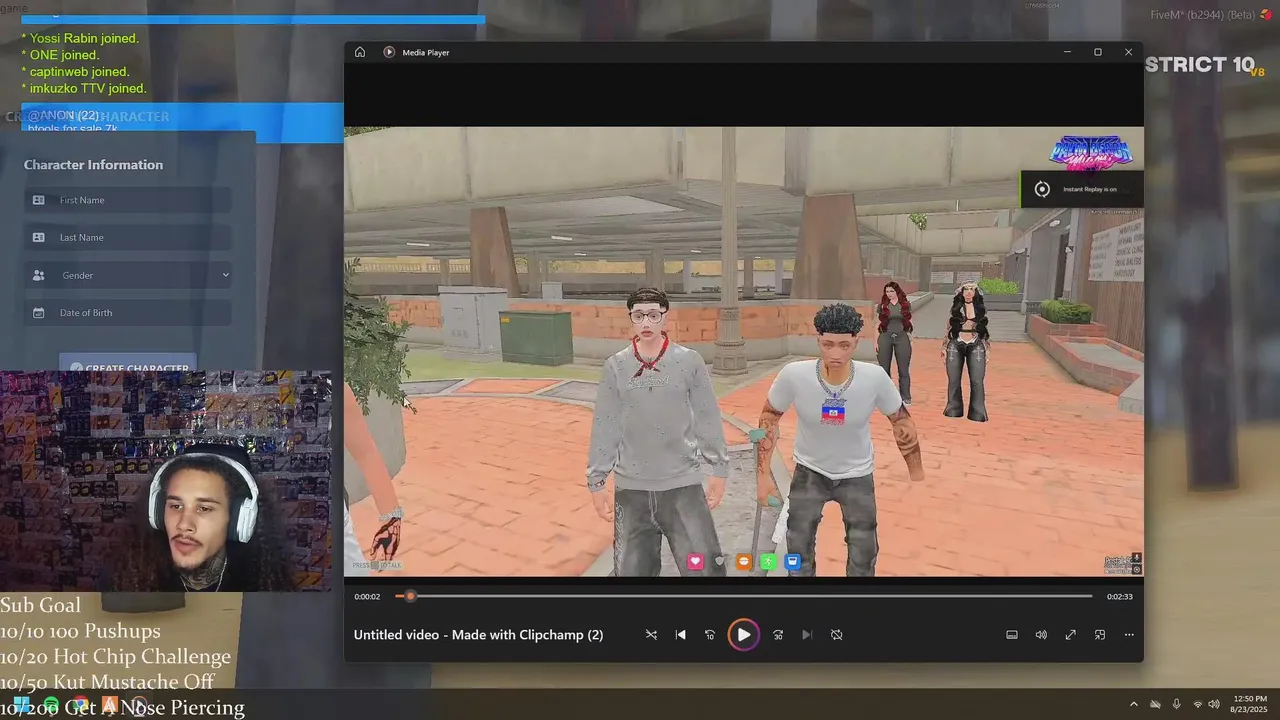Click chat line 'imkuzko TTV joined.'
Screen dimensions: 1280x720
pyautogui.click(x=84, y=88)
